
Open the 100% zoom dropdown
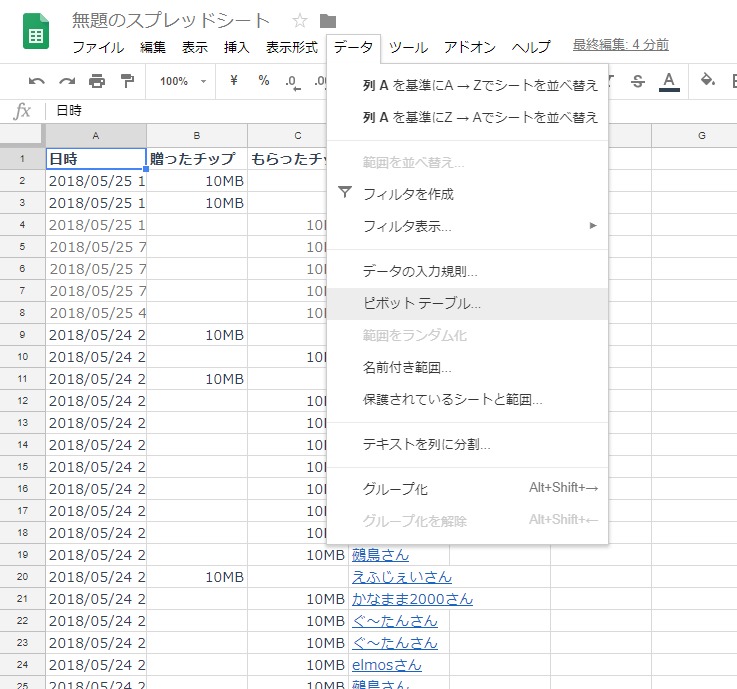(x=183, y=81)
